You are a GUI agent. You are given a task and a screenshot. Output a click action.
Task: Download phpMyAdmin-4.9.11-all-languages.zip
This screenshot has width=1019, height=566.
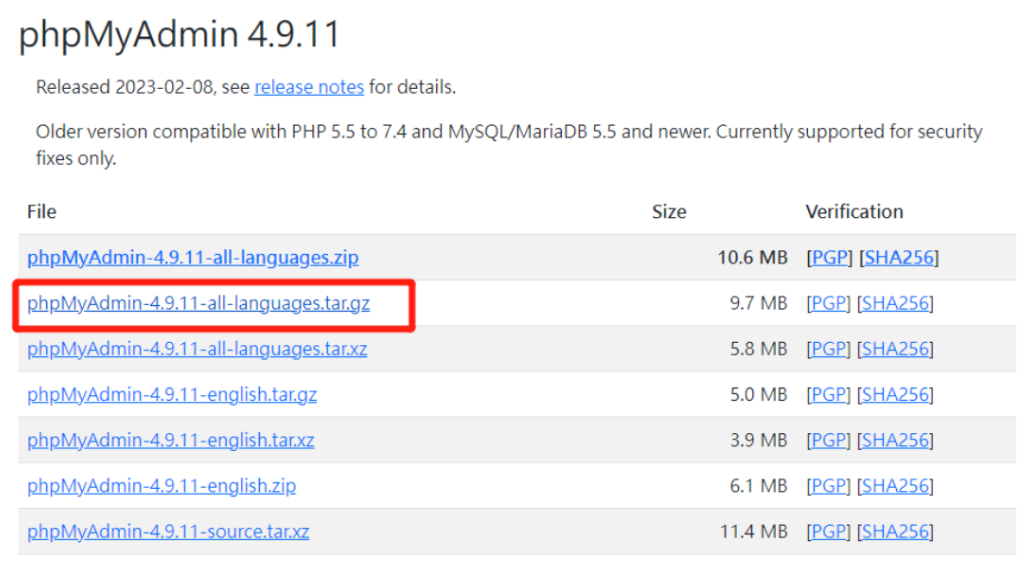193,258
